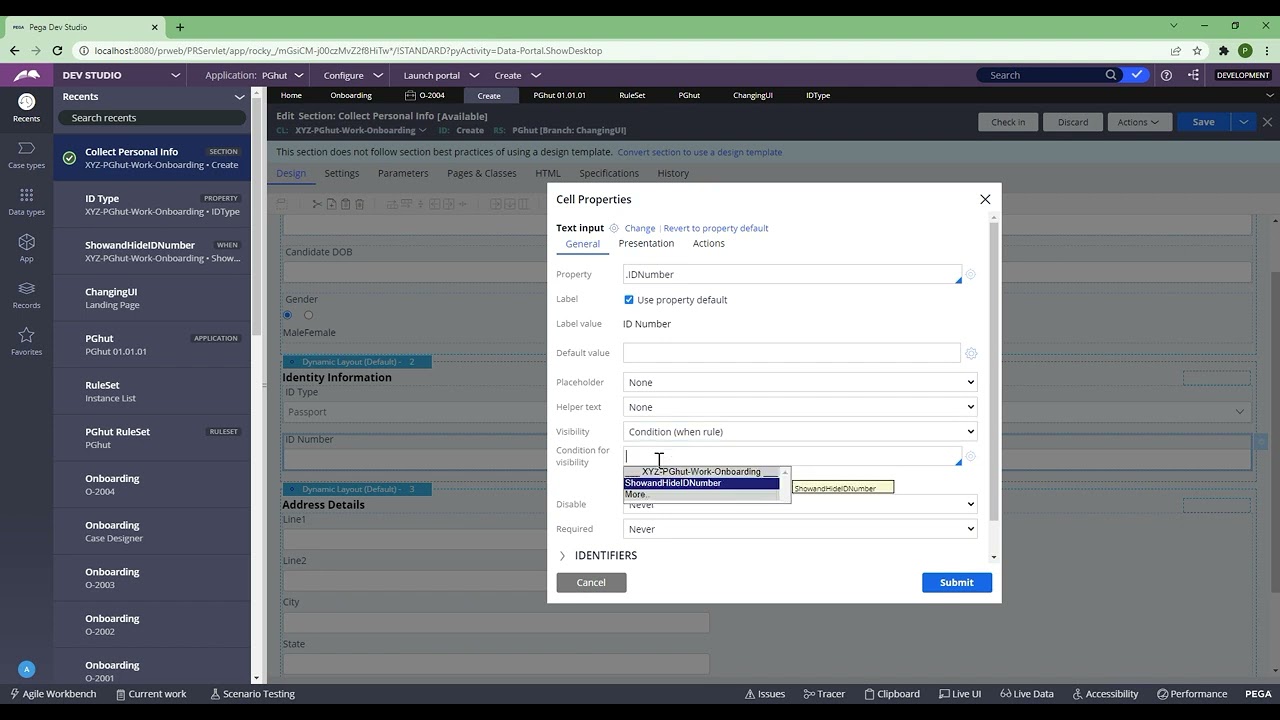The height and width of the screenshot is (720, 1280).
Task: Open the Required dropdown
Action: coord(800,529)
